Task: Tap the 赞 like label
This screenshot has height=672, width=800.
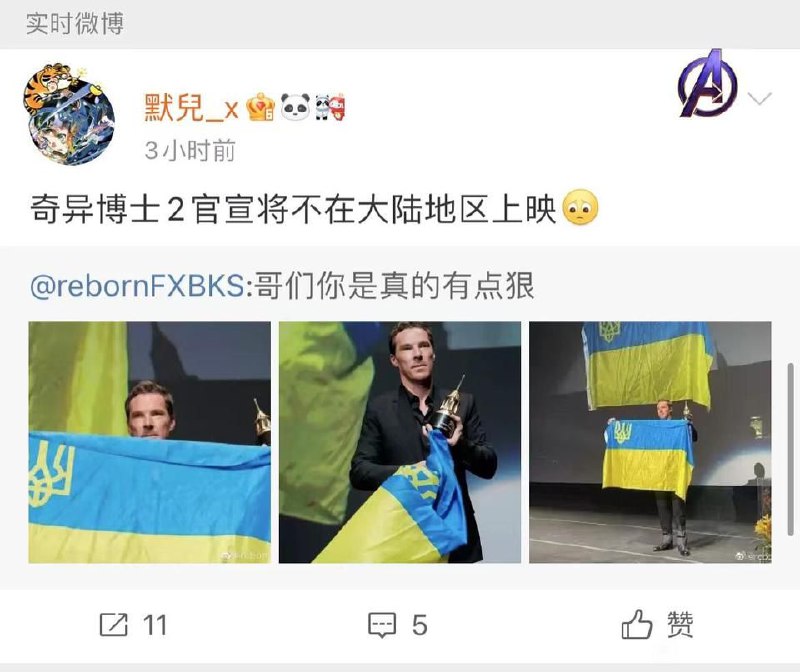Action: 680,625
